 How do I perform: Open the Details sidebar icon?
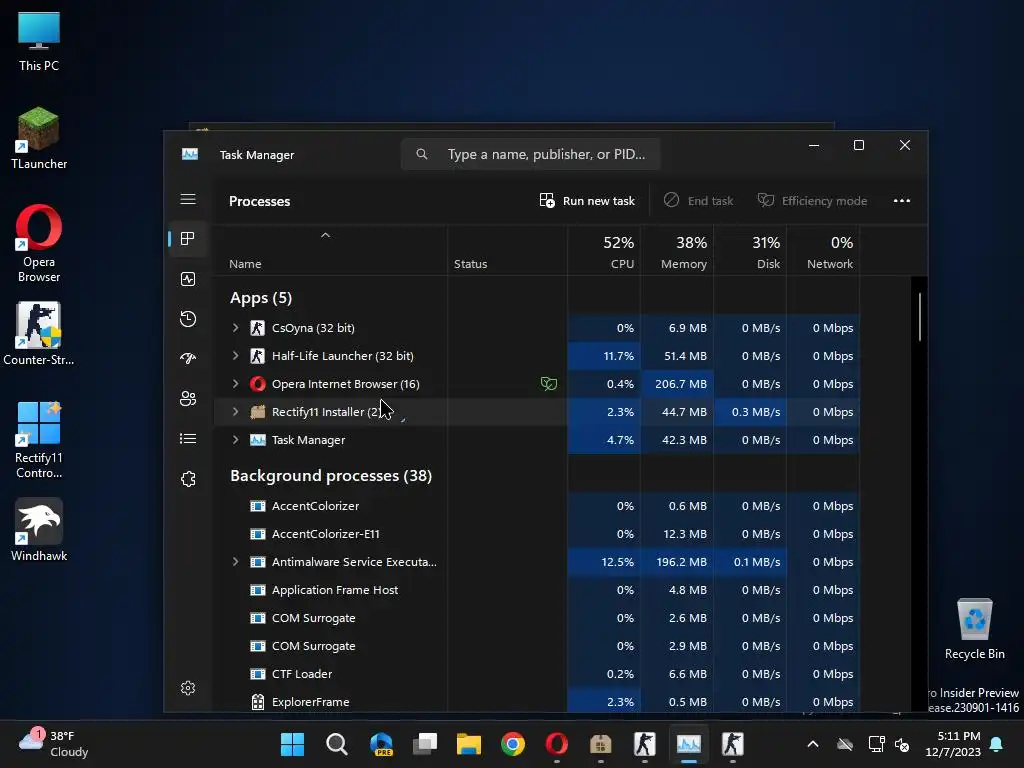click(x=188, y=438)
